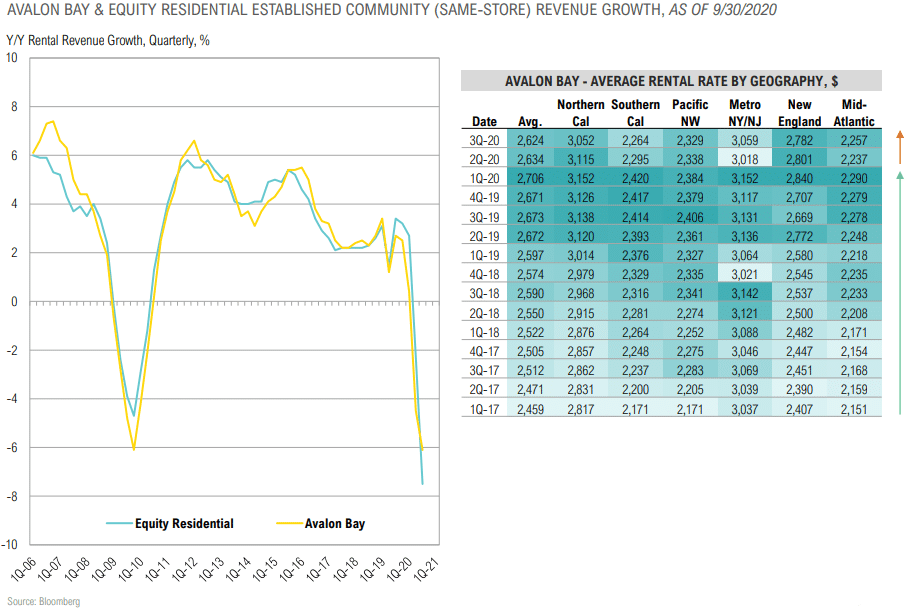Click the Avalon Bay rental rate table title
Image resolution: width=922 pixels, height=613 pixels.
pos(672,81)
